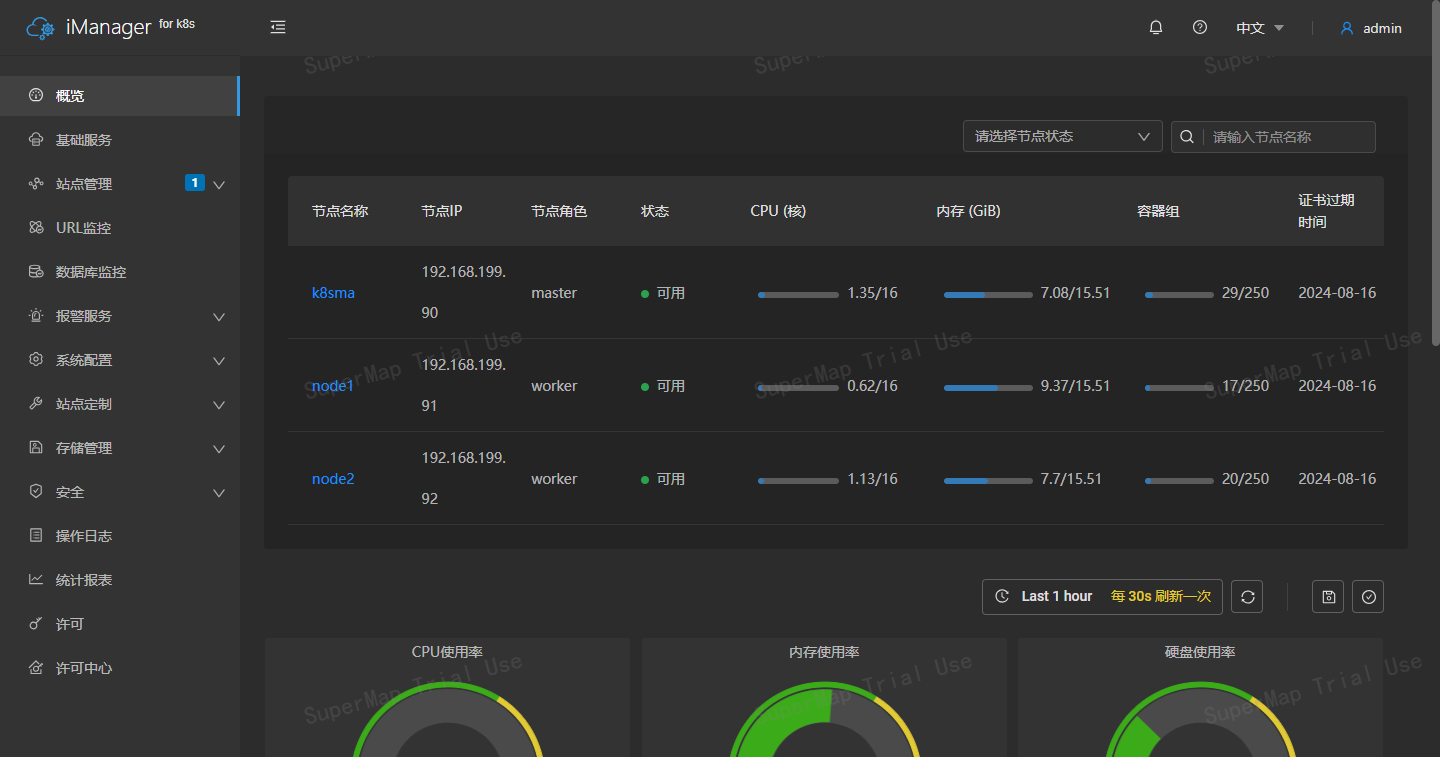
Task: Click the 存储管理 storage icon
Action: tap(36, 448)
